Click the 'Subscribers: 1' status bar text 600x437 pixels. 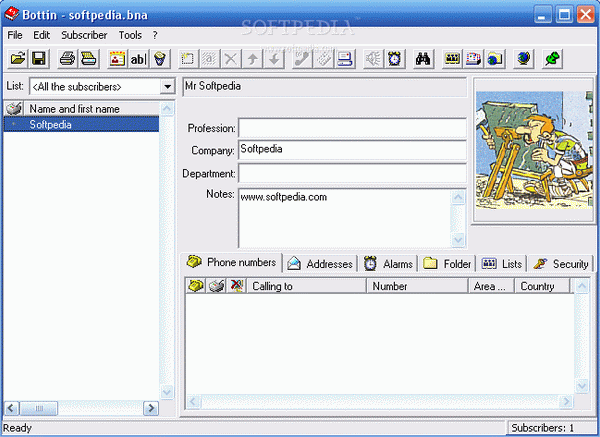[543, 428]
